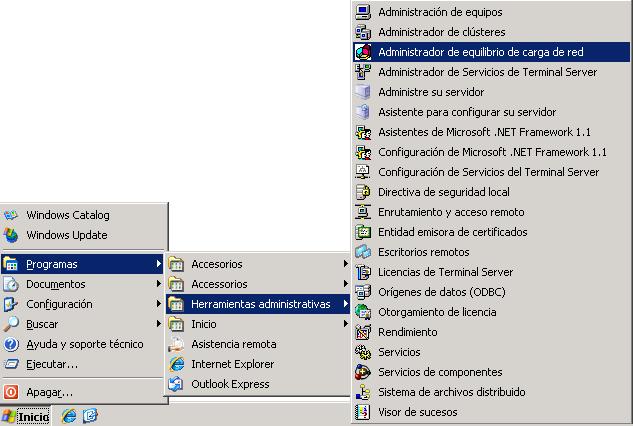This screenshot has height=426, width=633.
Task: Click the Asistencia remota icon
Action: [x=176, y=344]
